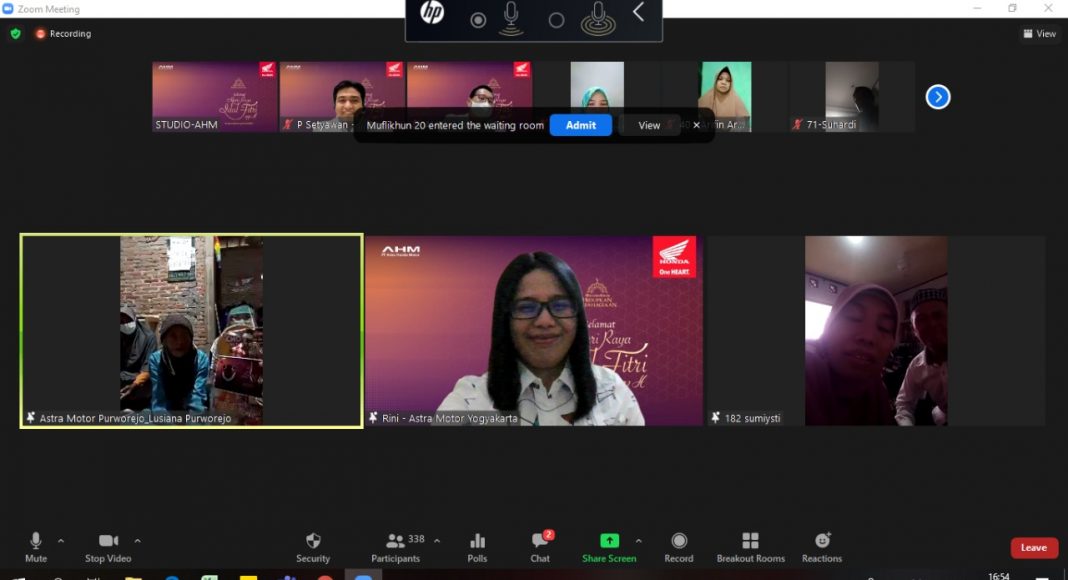Image resolution: width=1068 pixels, height=580 pixels.
Task: Open the Security shield options
Action: pos(313,541)
